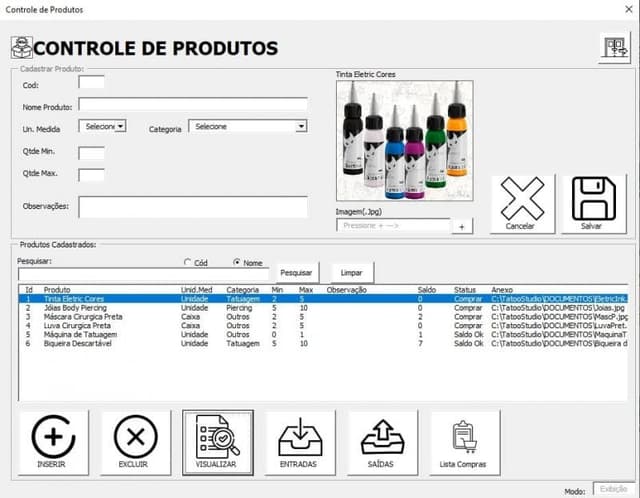
Task: Select the Jóias Body Piercing row
Action: 322,308
